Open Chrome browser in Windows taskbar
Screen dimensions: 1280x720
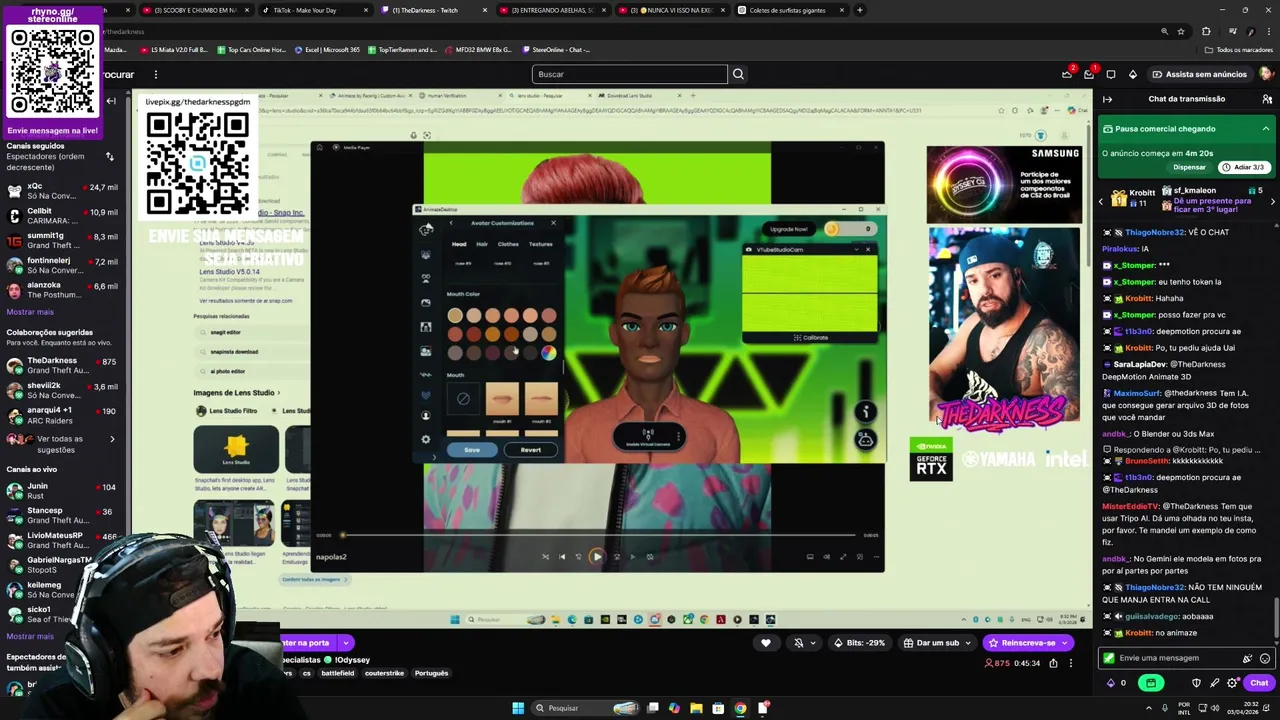tap(740, 708)
